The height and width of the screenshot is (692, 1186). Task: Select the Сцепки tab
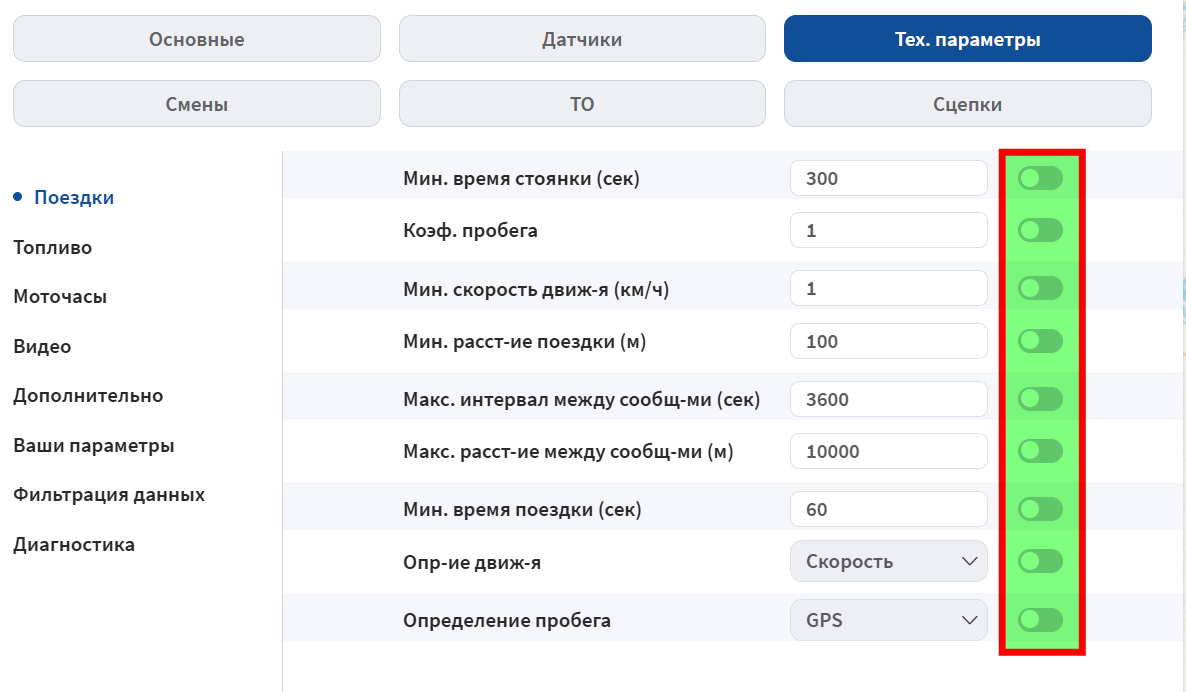click(967, 104)
